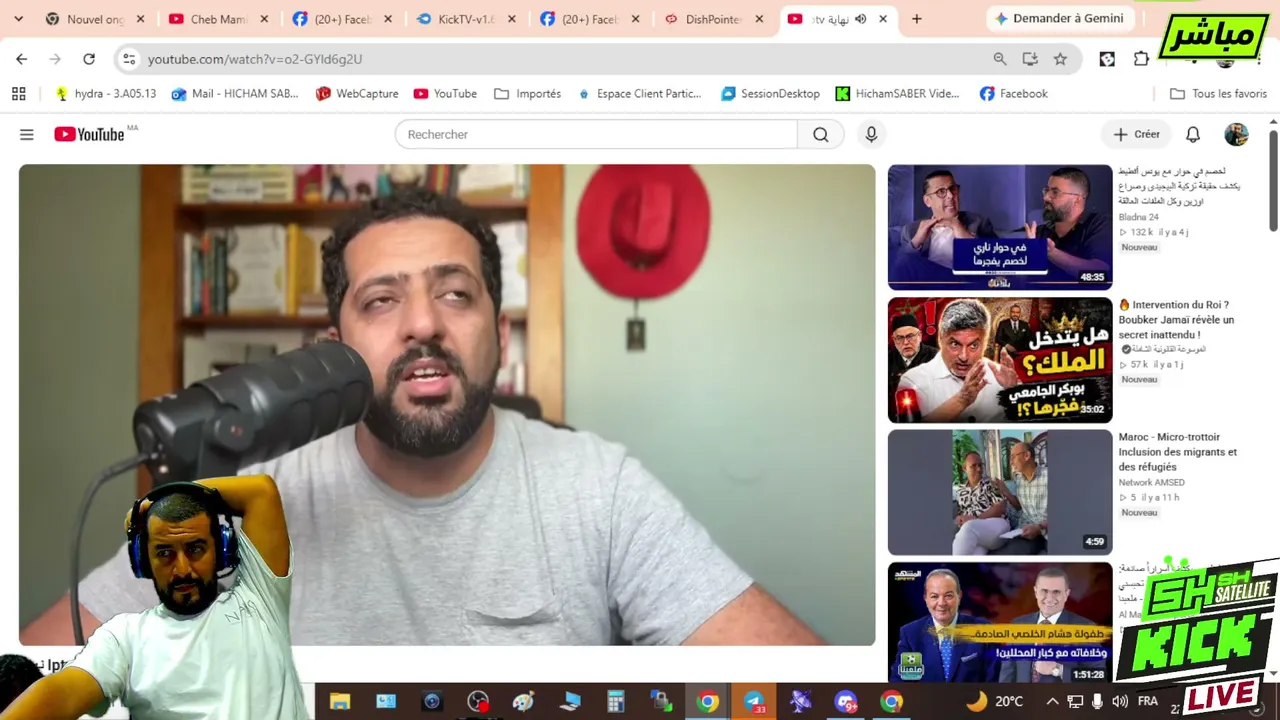Viewport: 1280px width, 720px height.
Task: Close the DishPointer tab
Action: tap(759, 19)
